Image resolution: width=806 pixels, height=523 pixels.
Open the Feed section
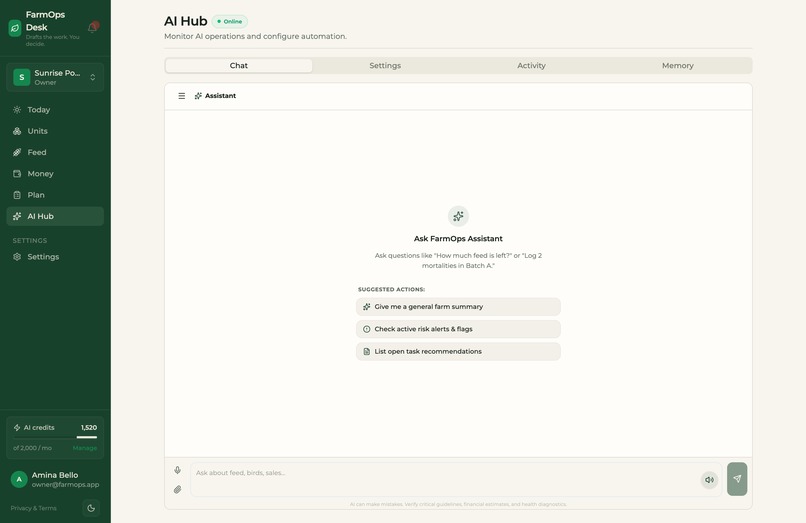click(x=55, y=152)
